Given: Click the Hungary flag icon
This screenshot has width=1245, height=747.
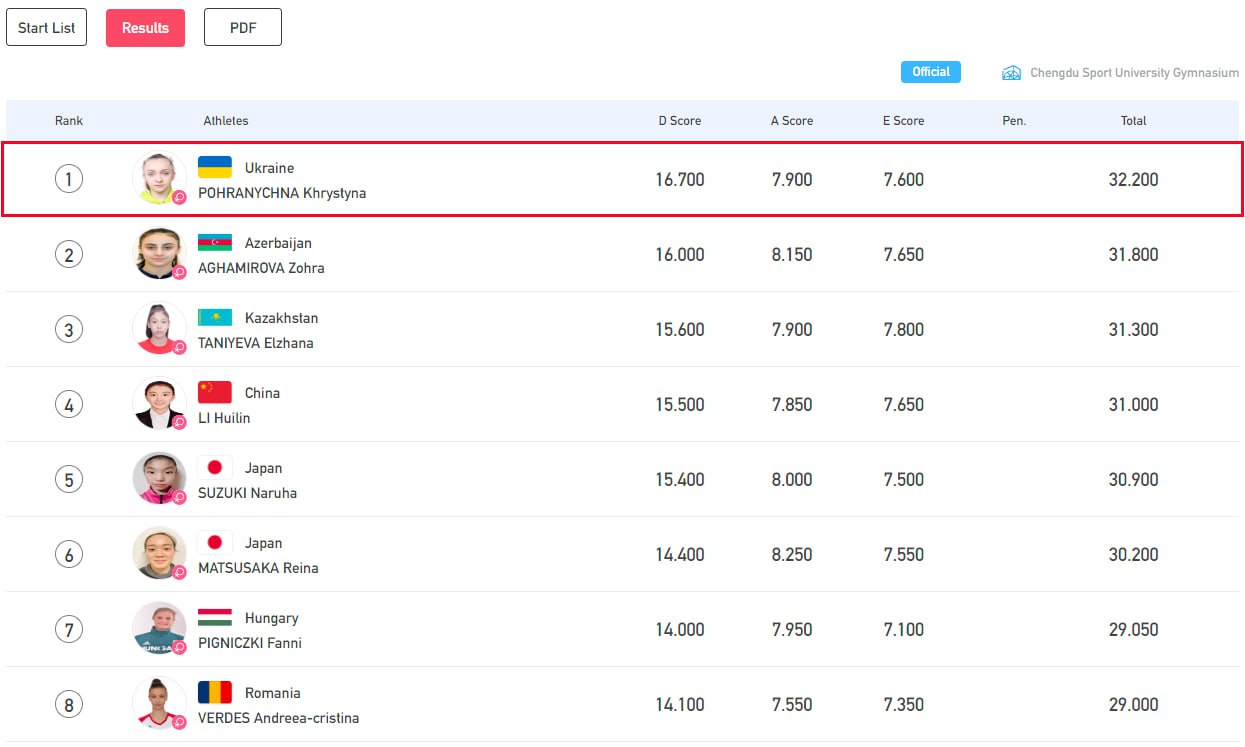Looking at the screenshot, I should click(x=215, y=617).
